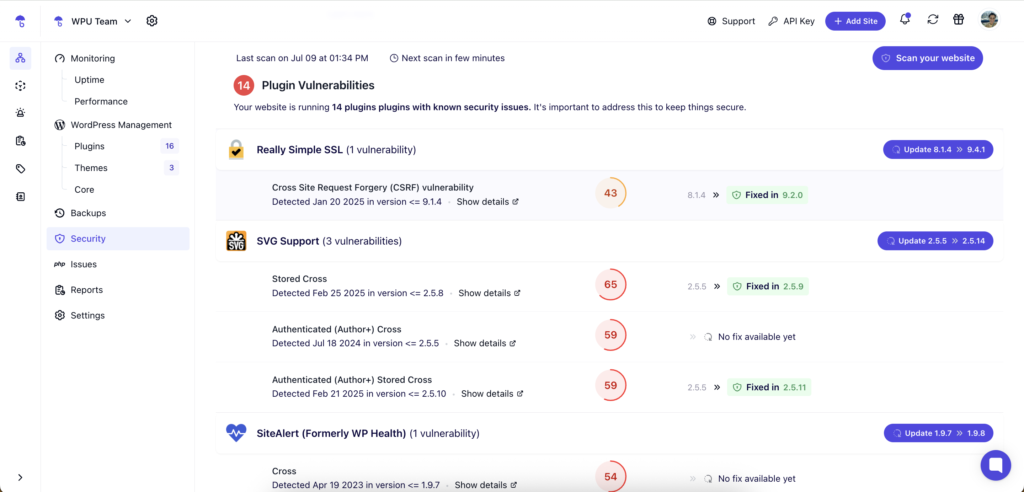
Task: Select Uptime under Monitoring
Action: click(89, 80)
